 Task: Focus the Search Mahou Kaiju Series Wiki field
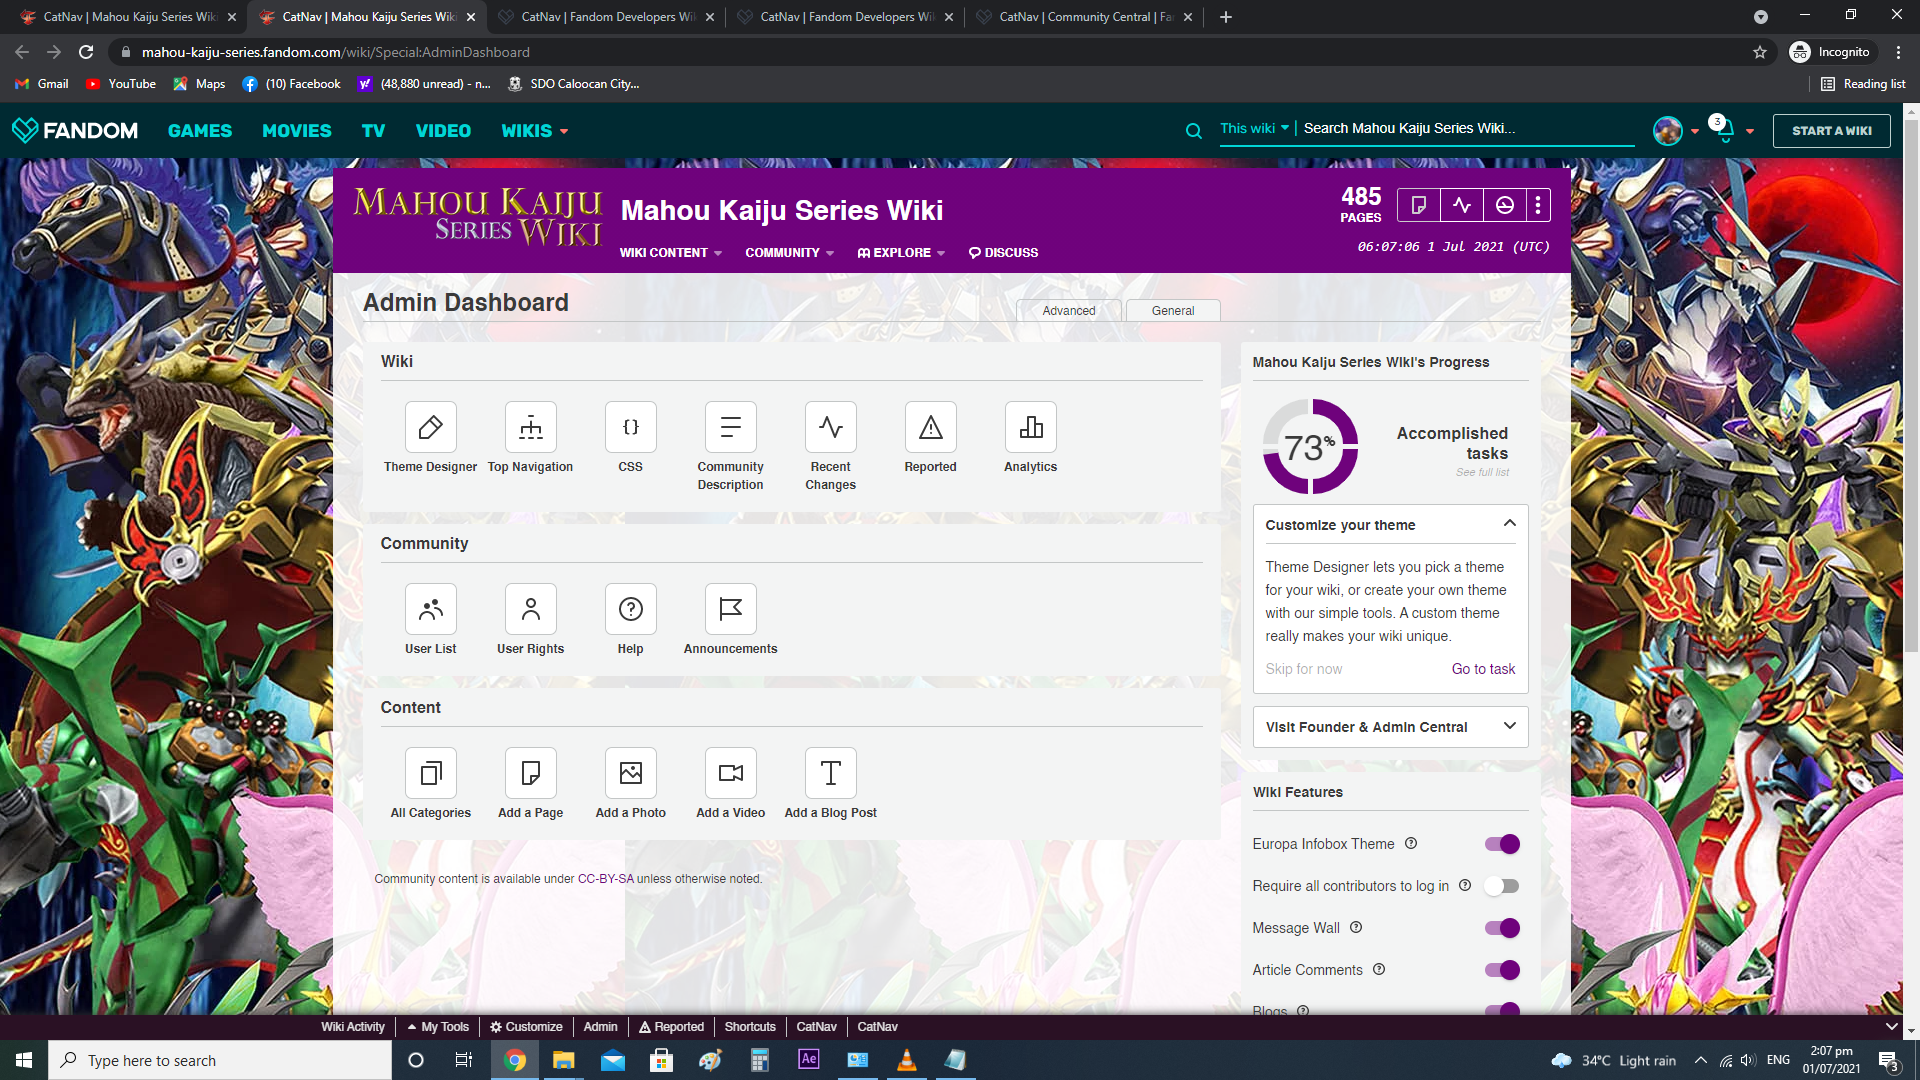pos(1467,128)
